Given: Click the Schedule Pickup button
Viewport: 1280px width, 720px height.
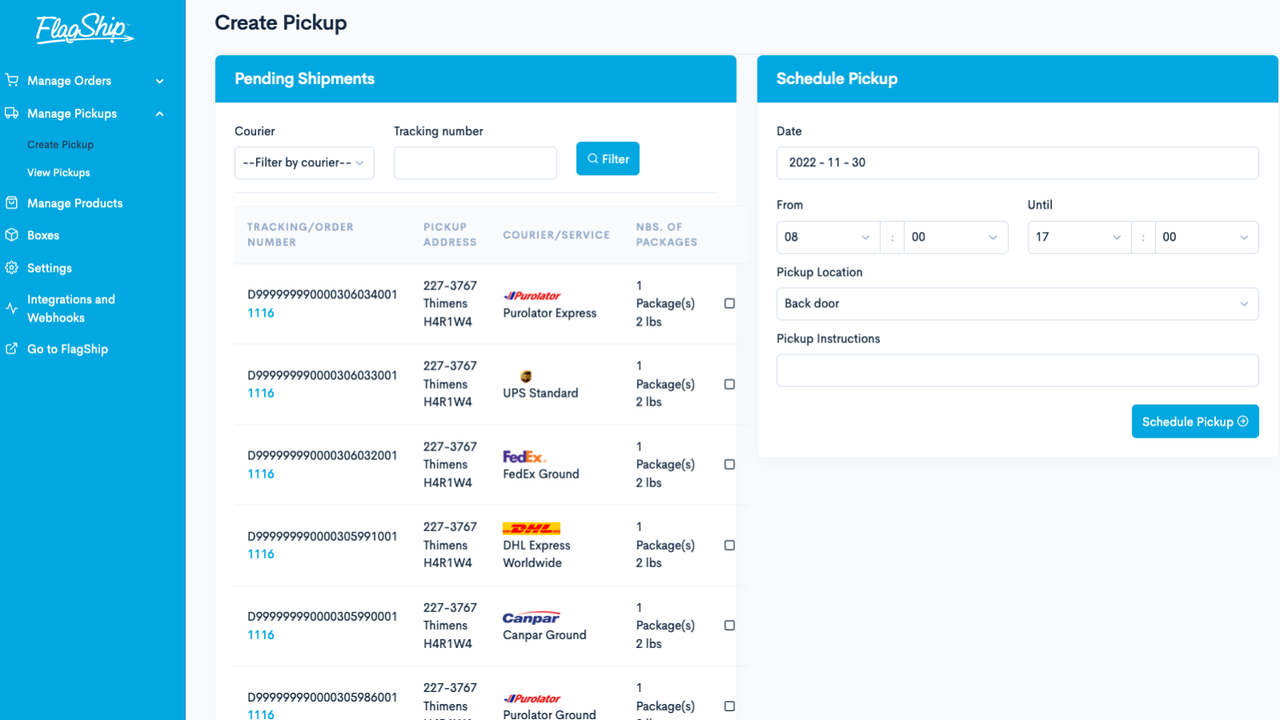Looking at the screenshot, I should 1194,421.
